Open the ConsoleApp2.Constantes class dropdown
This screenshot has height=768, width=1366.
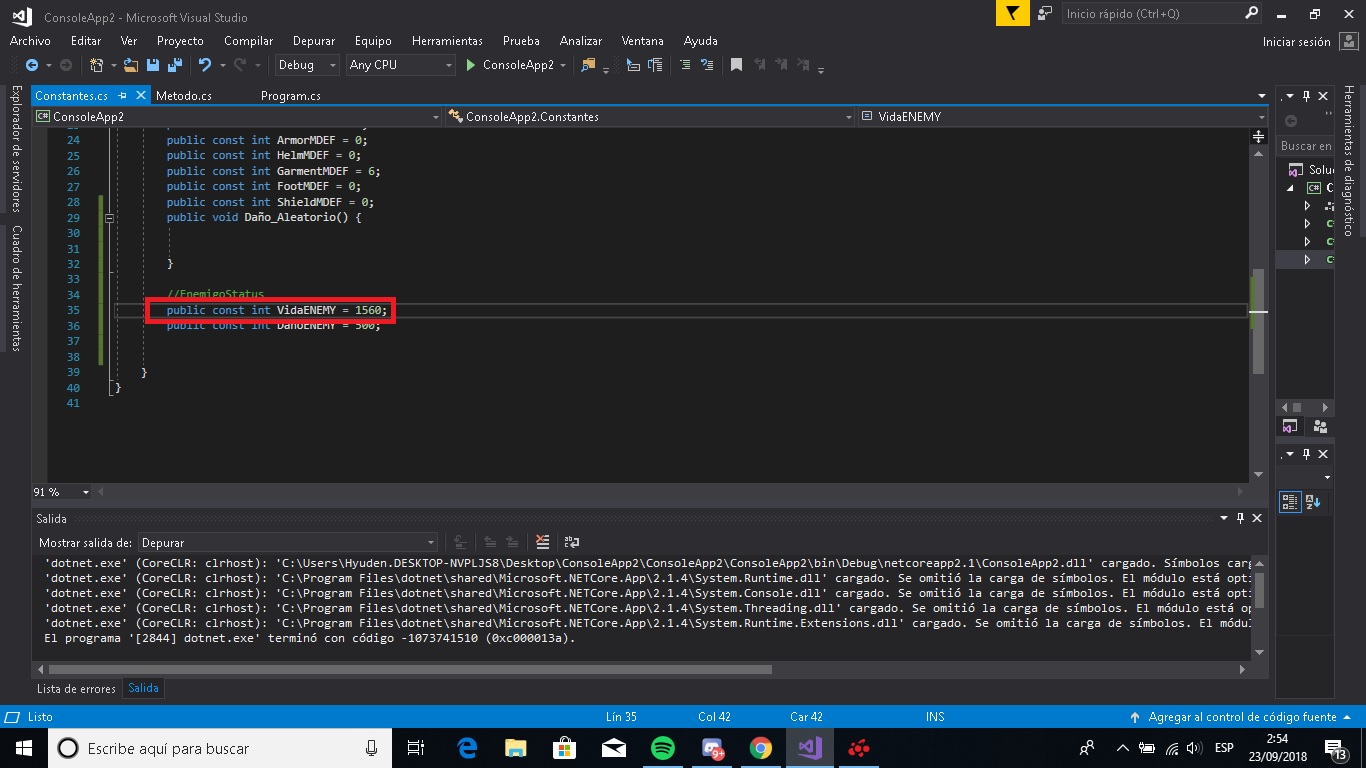(x=651, y=117)
